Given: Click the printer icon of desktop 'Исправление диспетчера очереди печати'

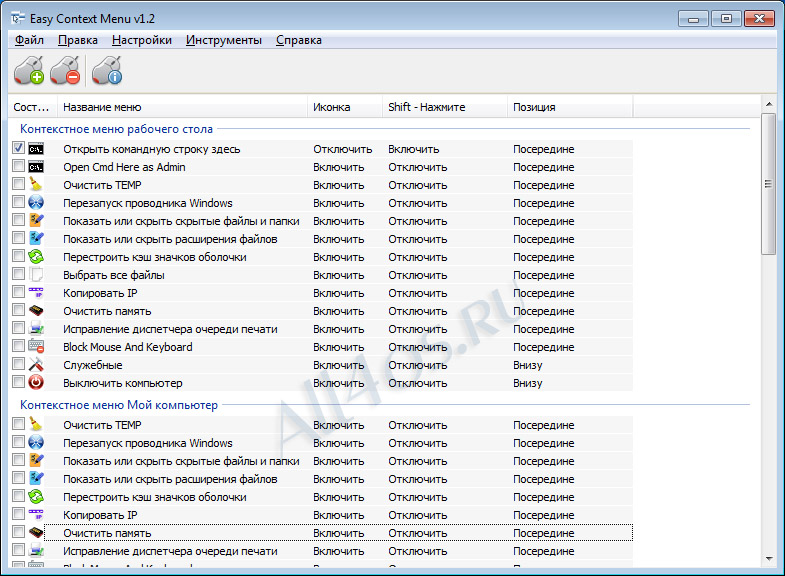Looking at the screenshot, I should click(x=36, y=329).
